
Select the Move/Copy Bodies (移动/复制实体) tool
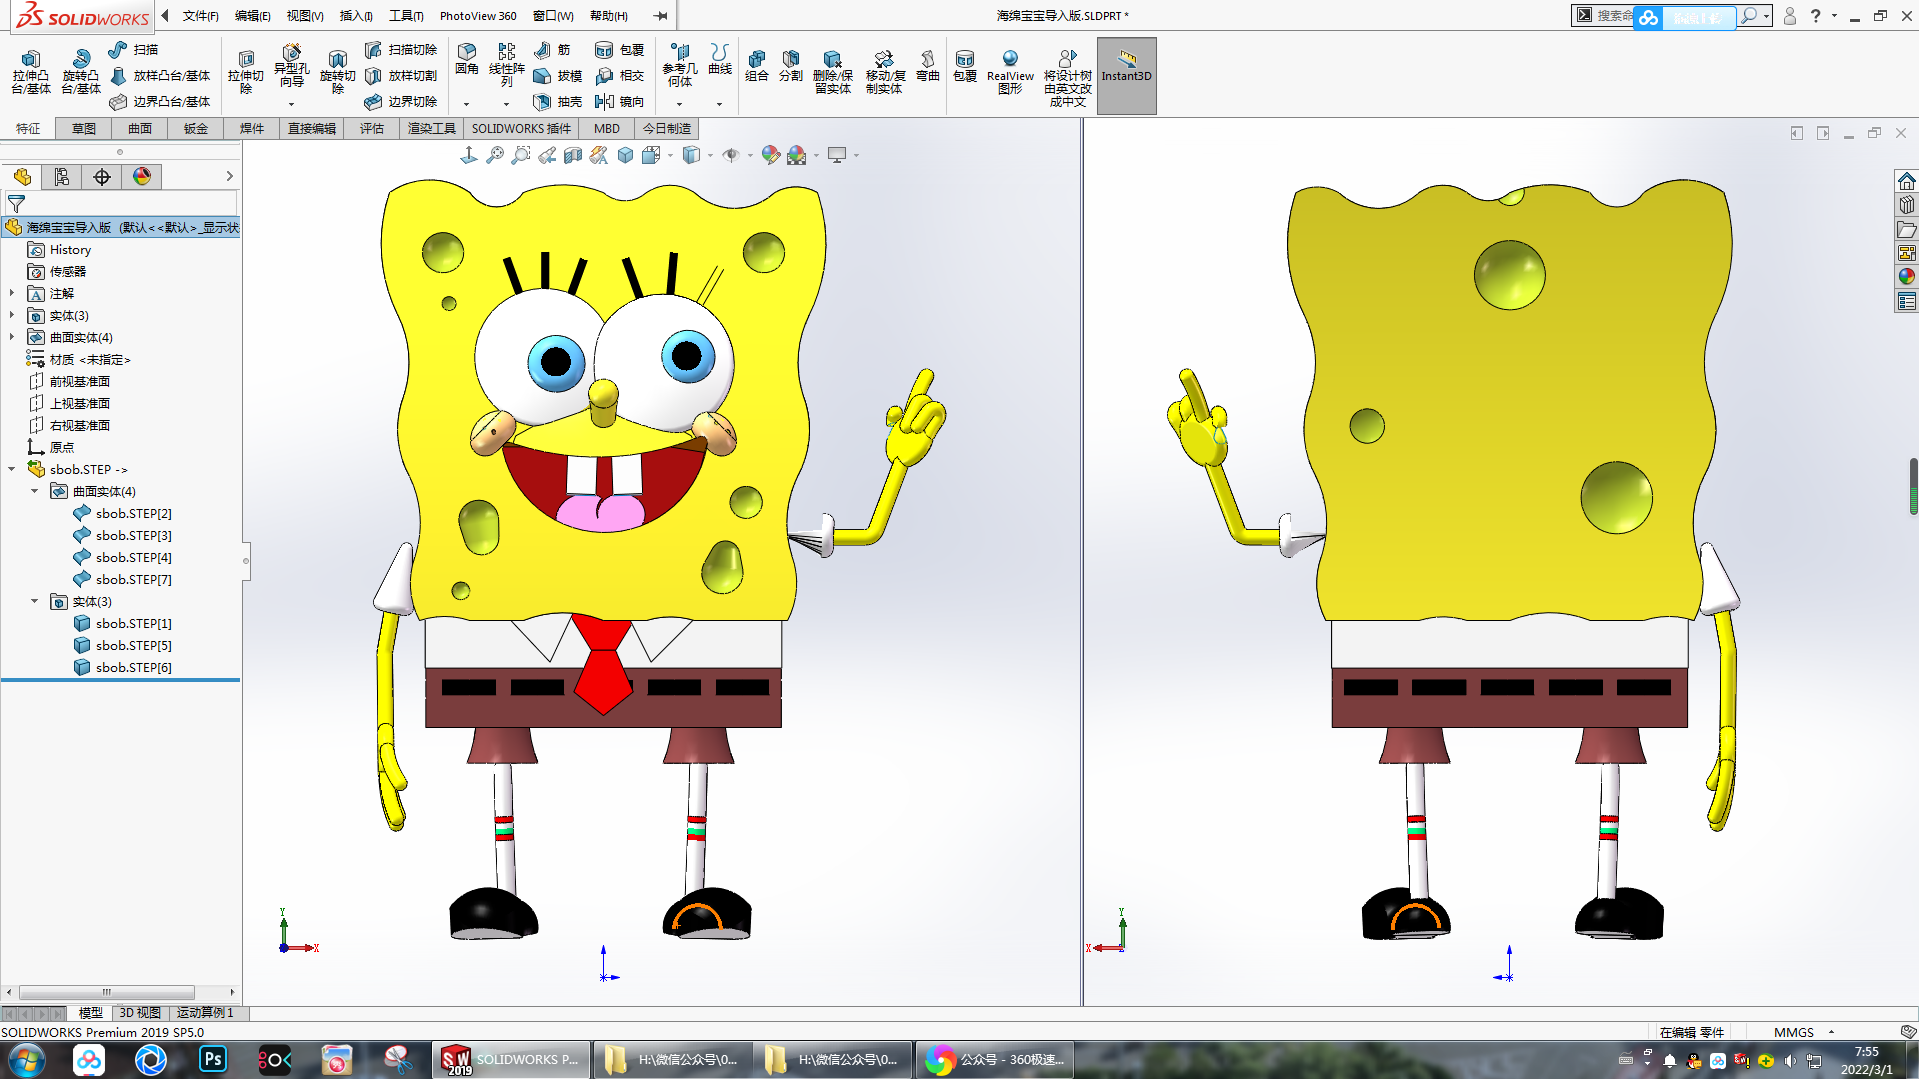[884, 72]
